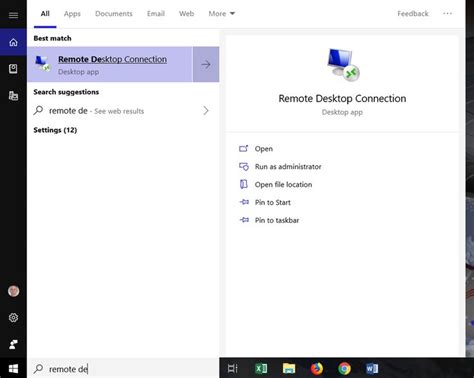Click the Best match heading

(x=52, y=38)
